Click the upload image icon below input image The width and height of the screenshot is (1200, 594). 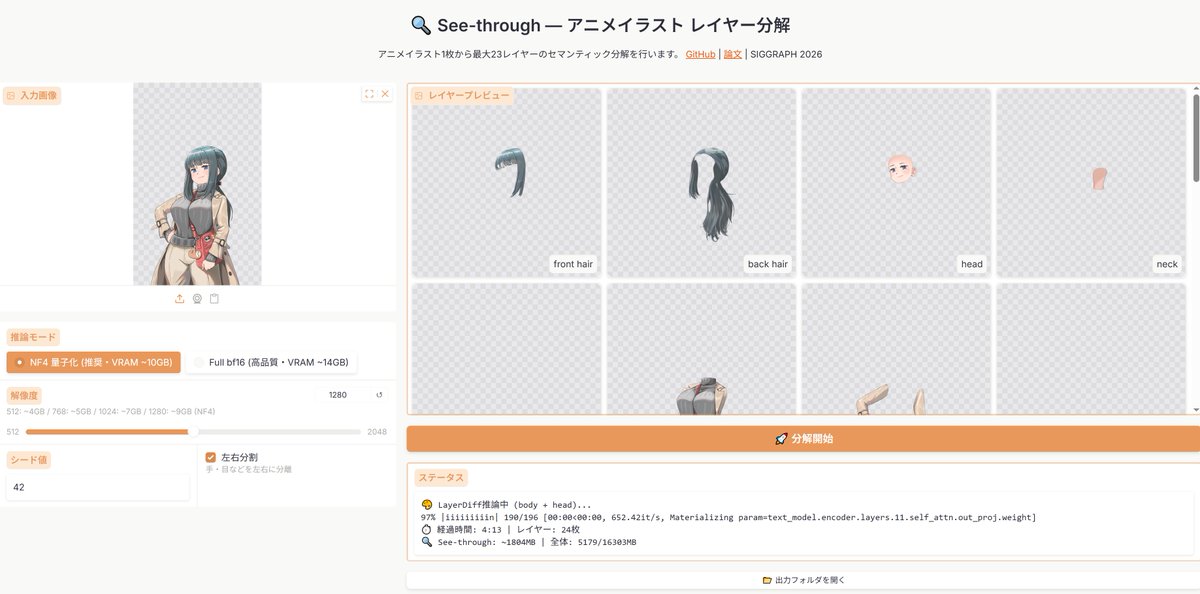click(179, 298)
